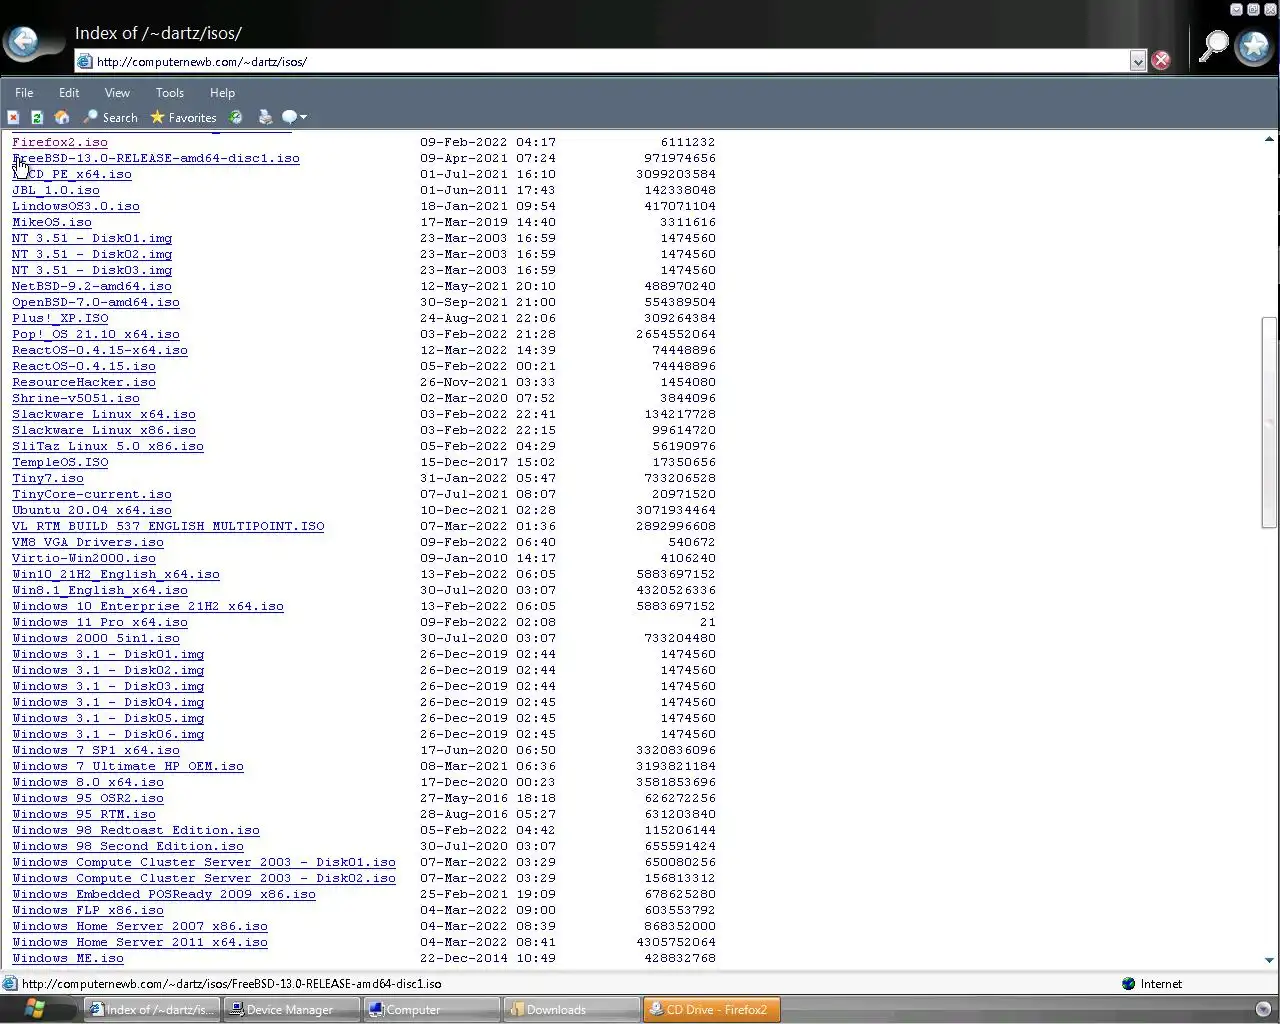Open the Tools menu
Image resolution: width=1280 pixels, height=1024 pixels.
tap(170, 93)
